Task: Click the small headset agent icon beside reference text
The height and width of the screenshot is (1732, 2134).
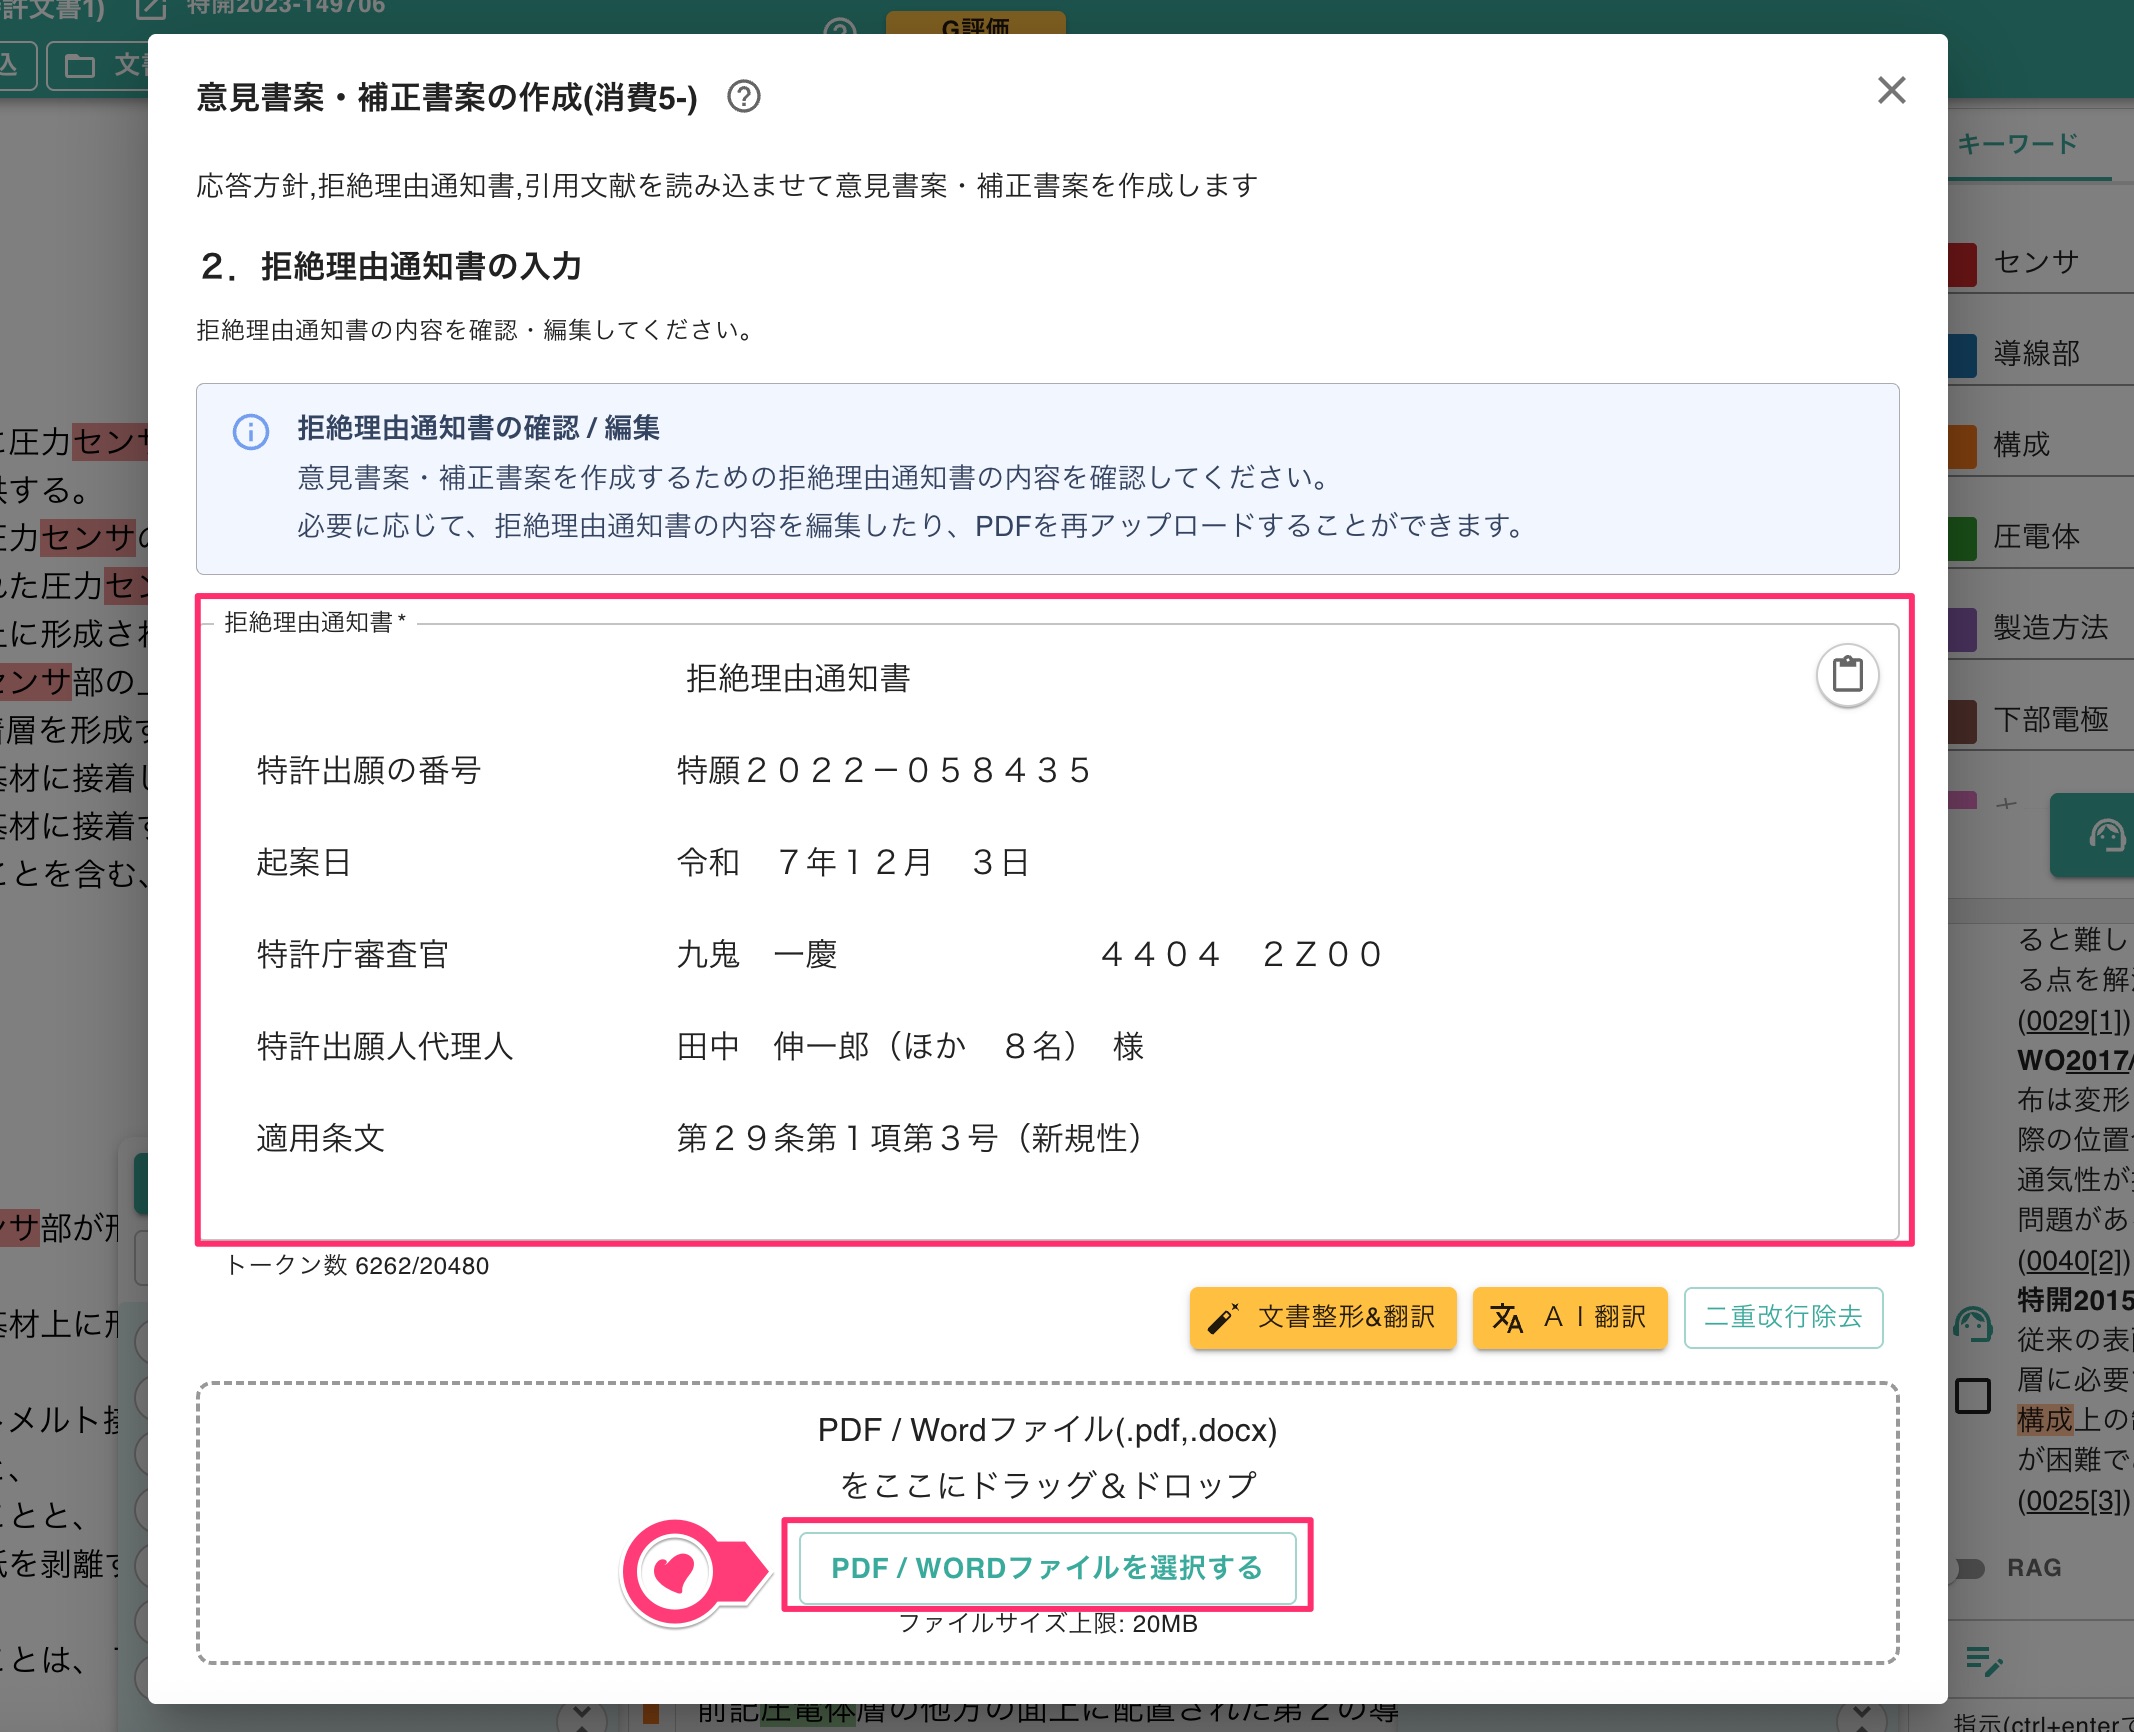Action: pos(1973,1324)
